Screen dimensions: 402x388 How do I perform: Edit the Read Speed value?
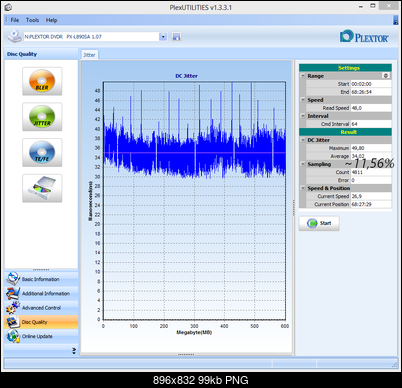point(371,108)
